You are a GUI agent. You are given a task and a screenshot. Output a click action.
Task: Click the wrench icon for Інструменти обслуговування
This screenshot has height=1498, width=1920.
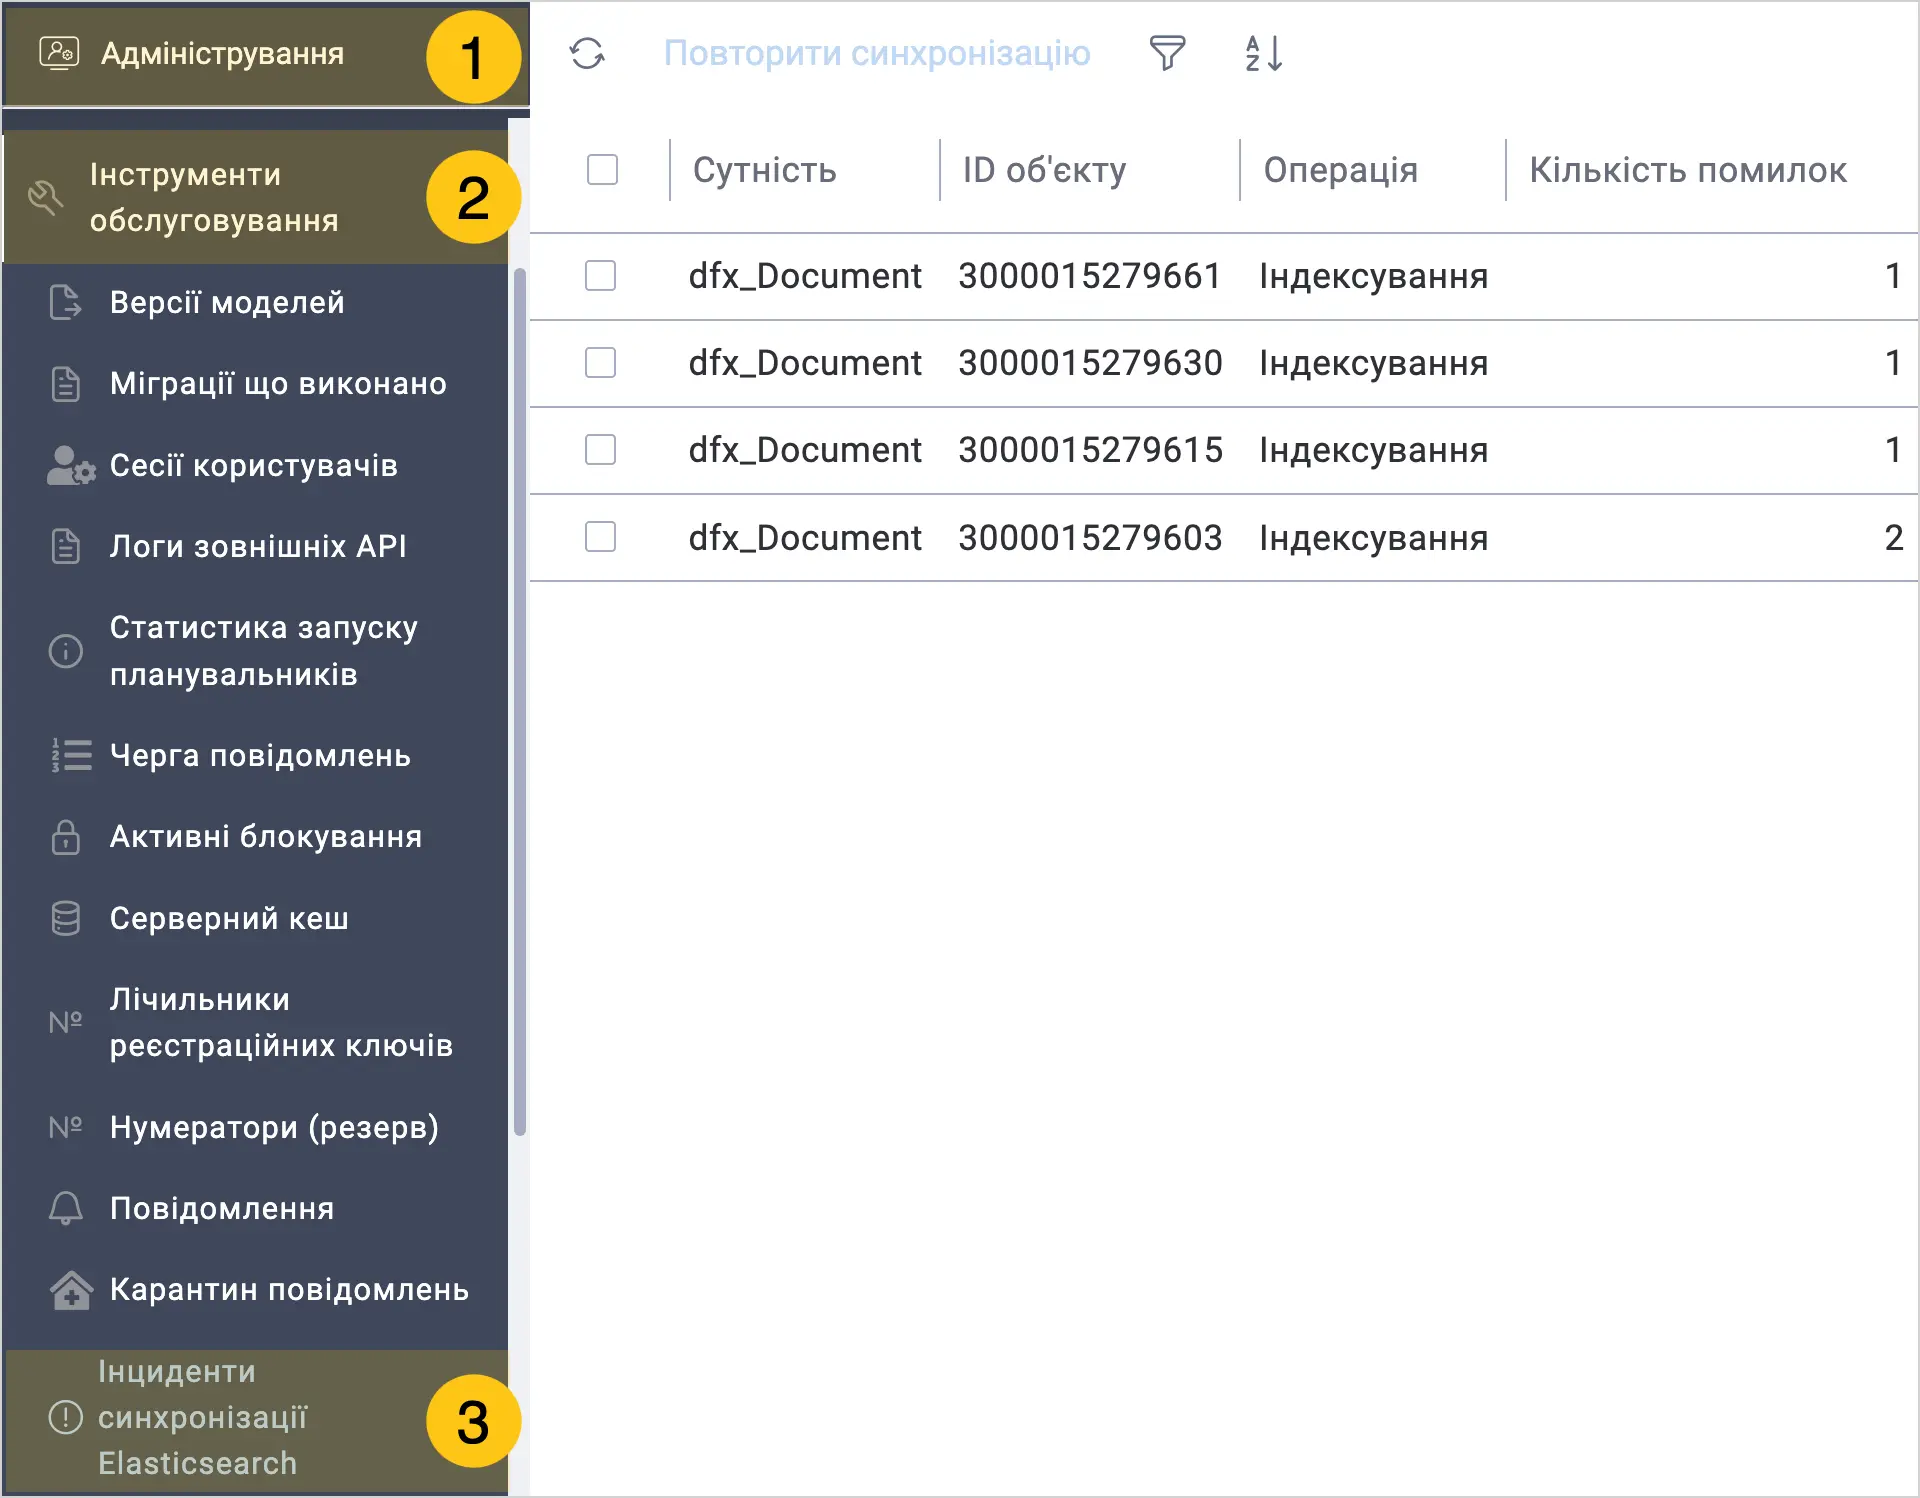(46, 197)
